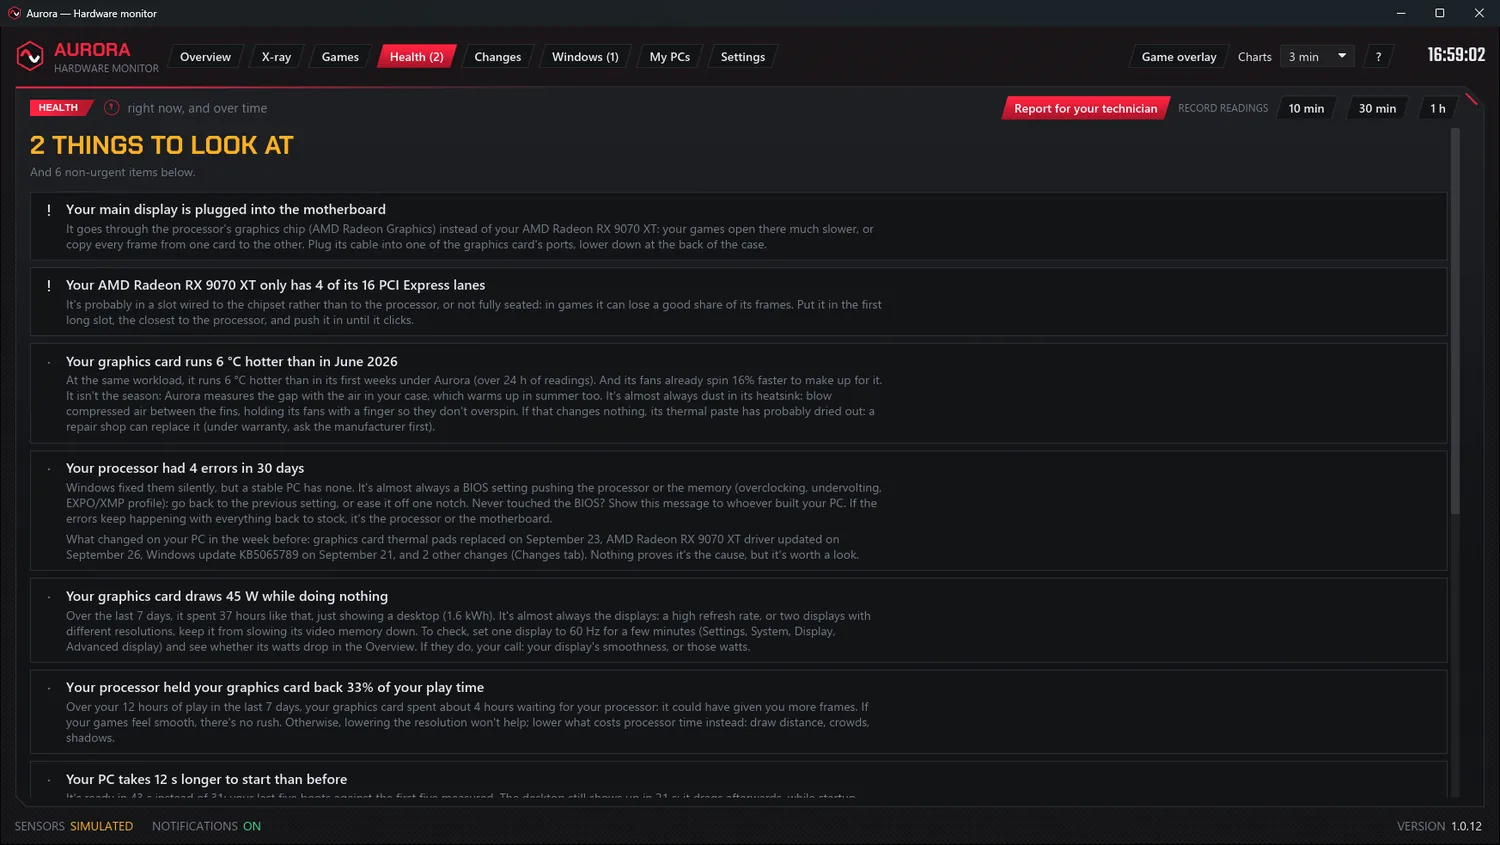Click Report for your technician

(1085, 108)
